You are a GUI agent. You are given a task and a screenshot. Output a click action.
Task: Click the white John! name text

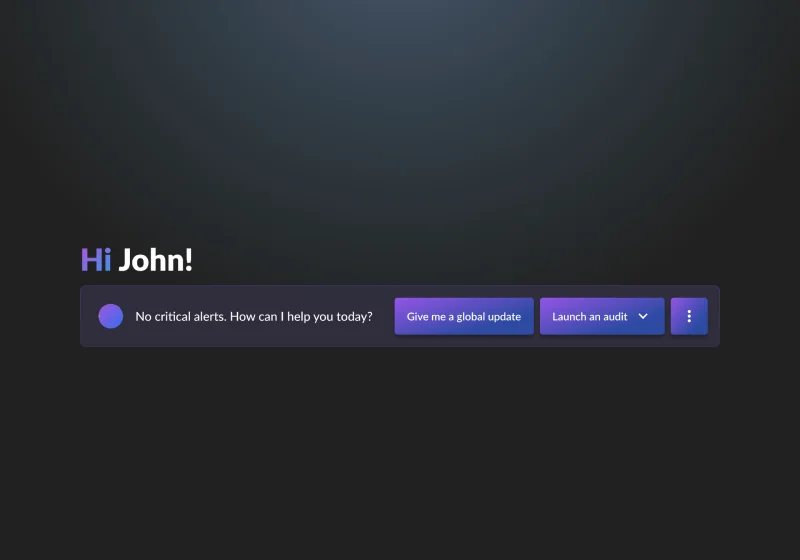click(x=156, y=260)
